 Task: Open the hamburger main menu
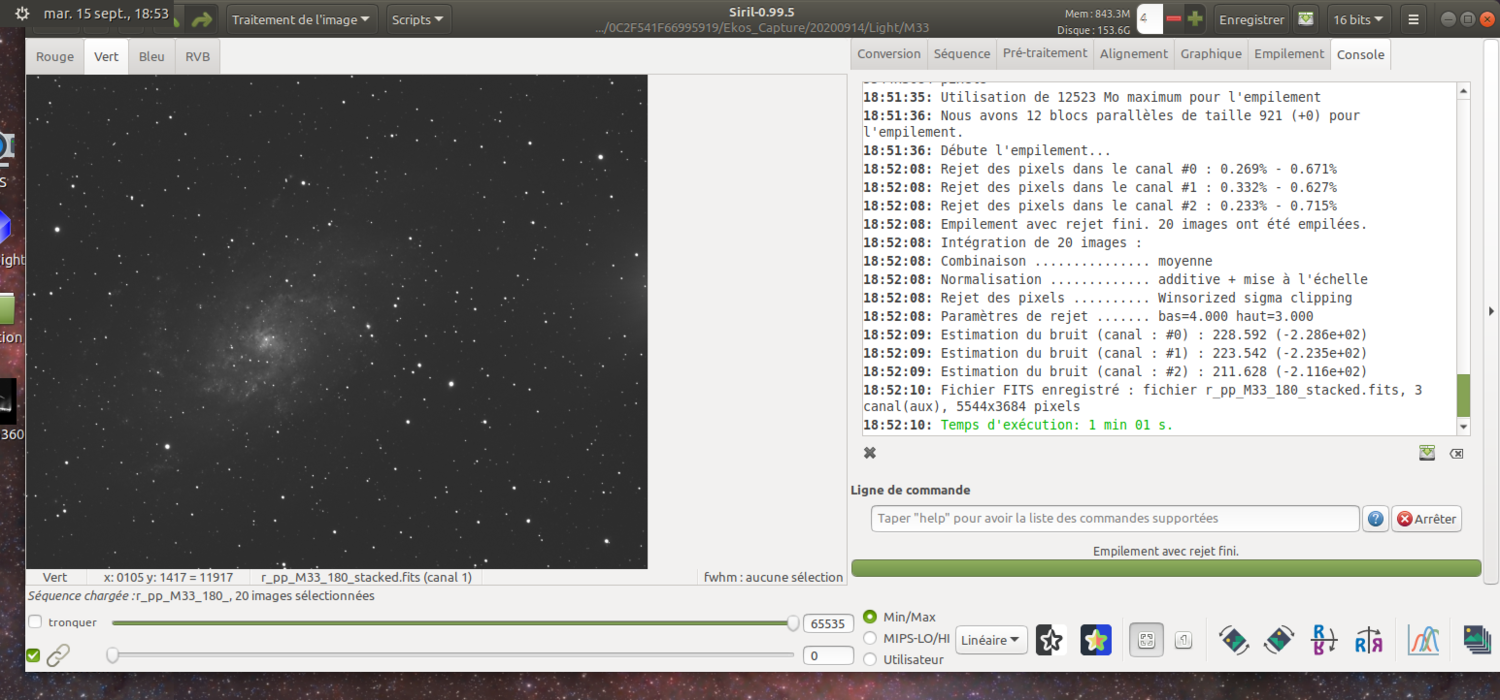click(1413, 20)
